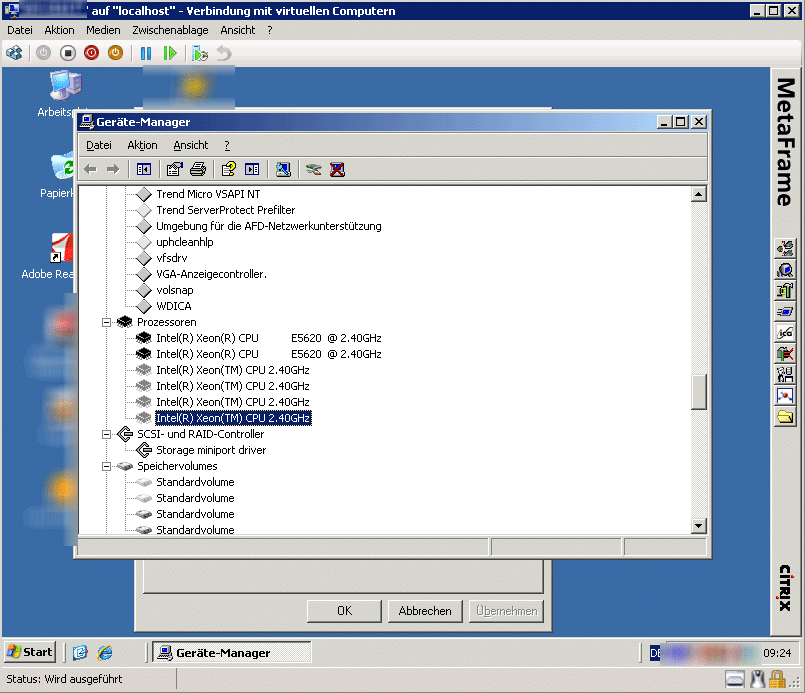Open help via the question-mark toolbar icon
This screenshot has height=693, width=805.
[x=228, y=169]
